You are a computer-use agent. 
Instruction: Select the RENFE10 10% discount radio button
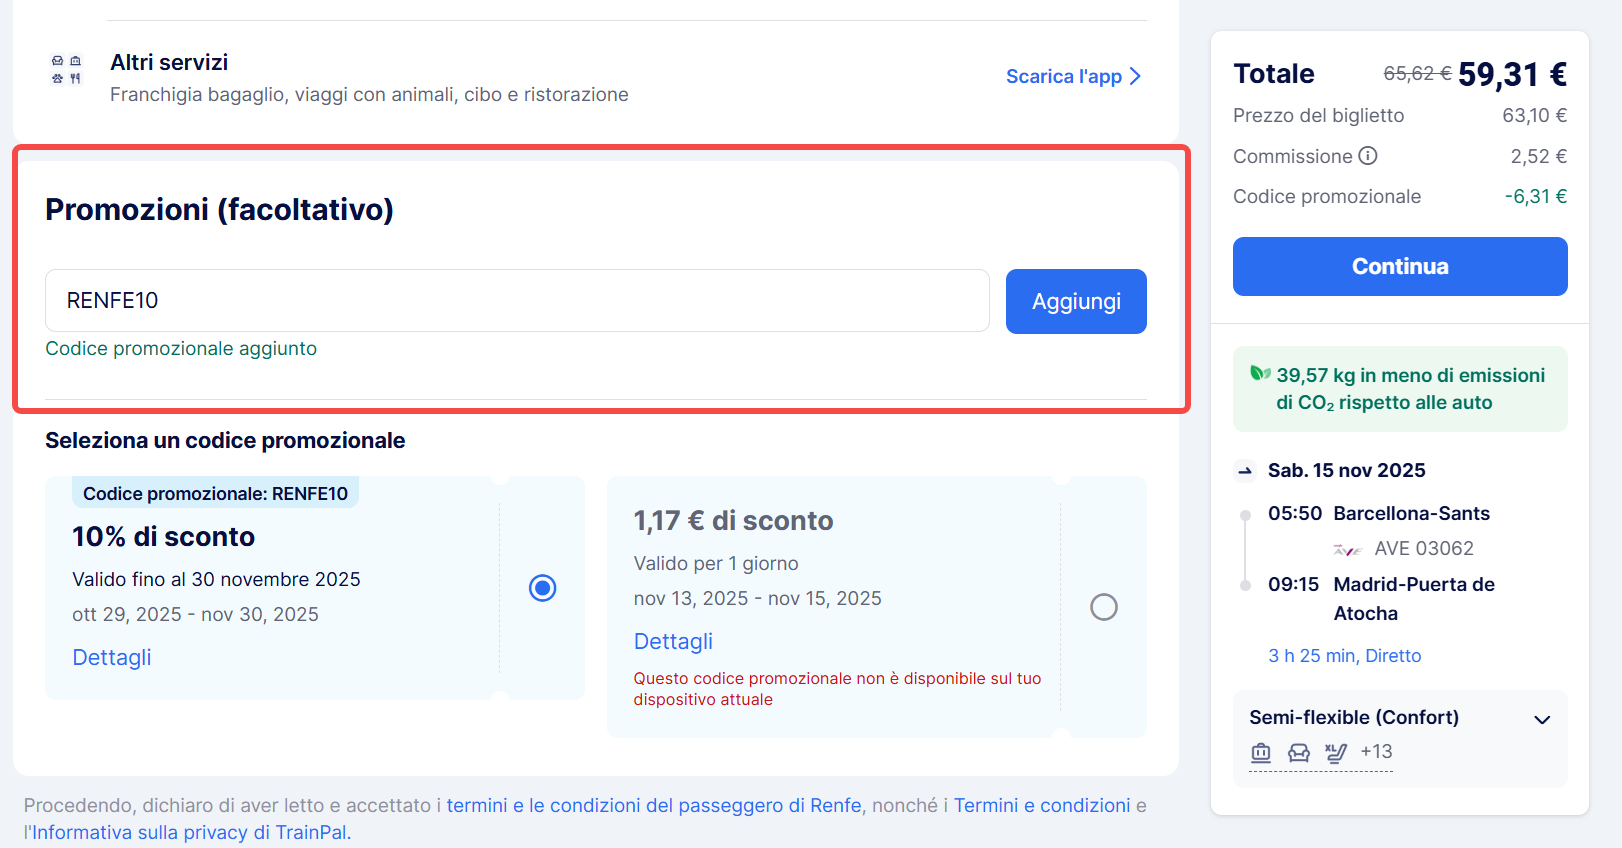pos(543,588)
